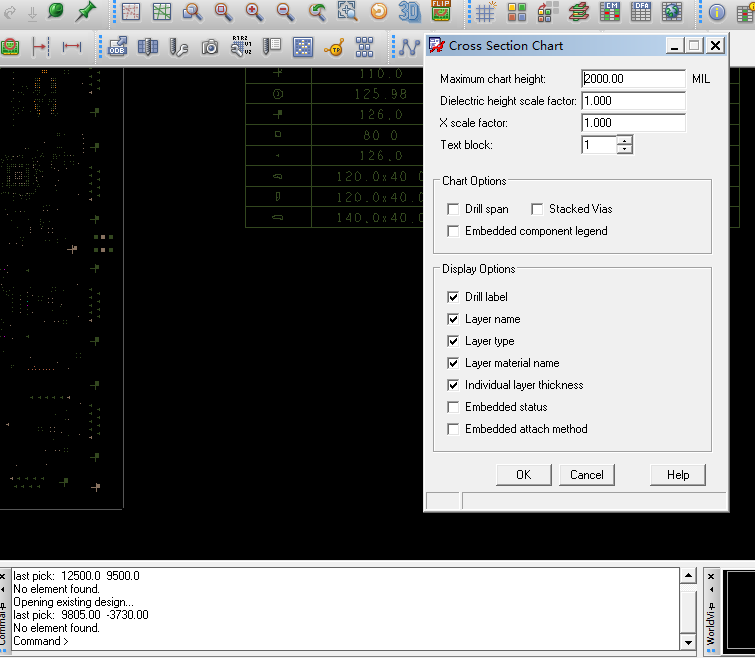Check the Stacked Vias option
The width and height of the screenshot is (755, 658).
538,209
